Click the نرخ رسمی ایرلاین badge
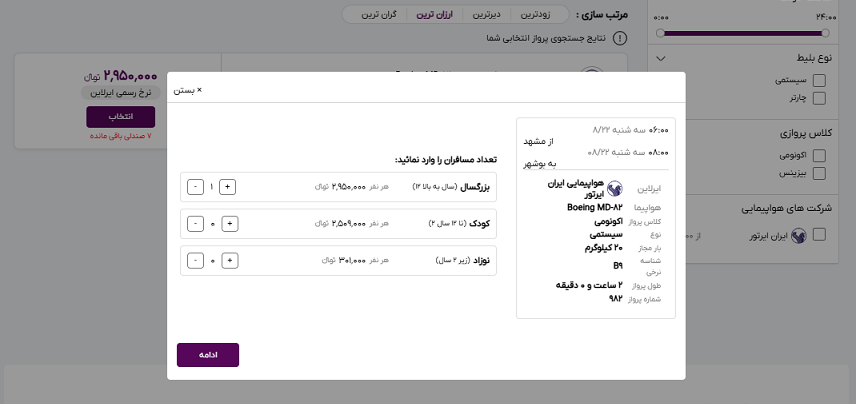Viewport: 856px width, 404px height. (121, 93)
